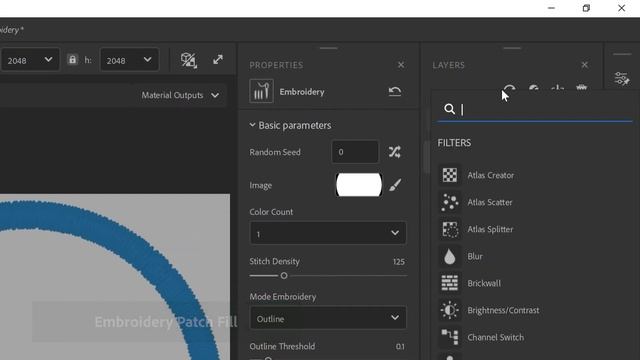Open the Material Outputs dropdown

180,95
